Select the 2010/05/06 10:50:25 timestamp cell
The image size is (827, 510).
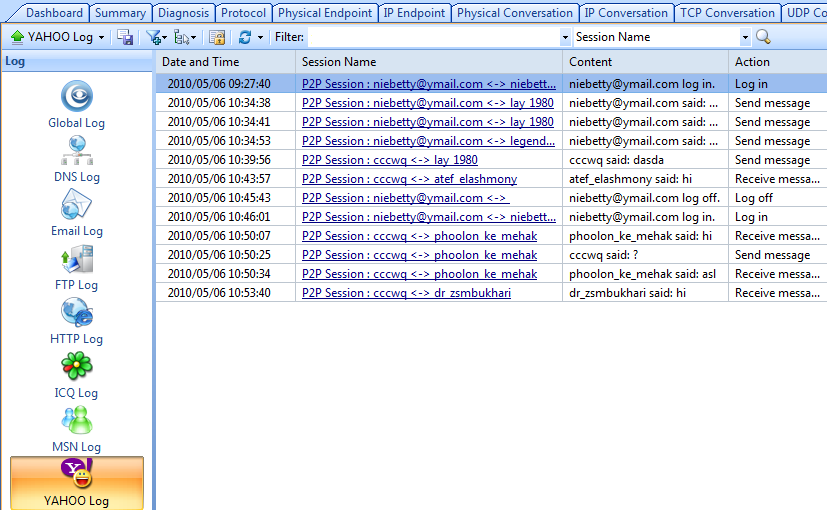click(x=226, y=255)
